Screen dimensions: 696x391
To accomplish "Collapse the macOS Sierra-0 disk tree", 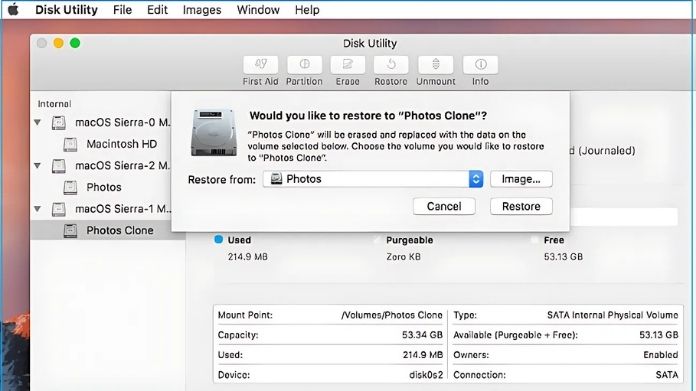I will point(38,122).
